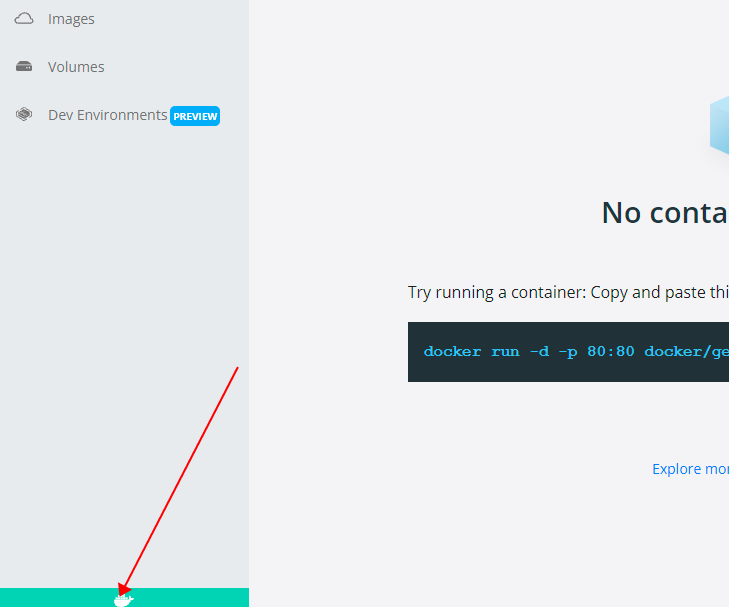Click the "No conta" heading text

pyautogui.click(x=665, y=213)
